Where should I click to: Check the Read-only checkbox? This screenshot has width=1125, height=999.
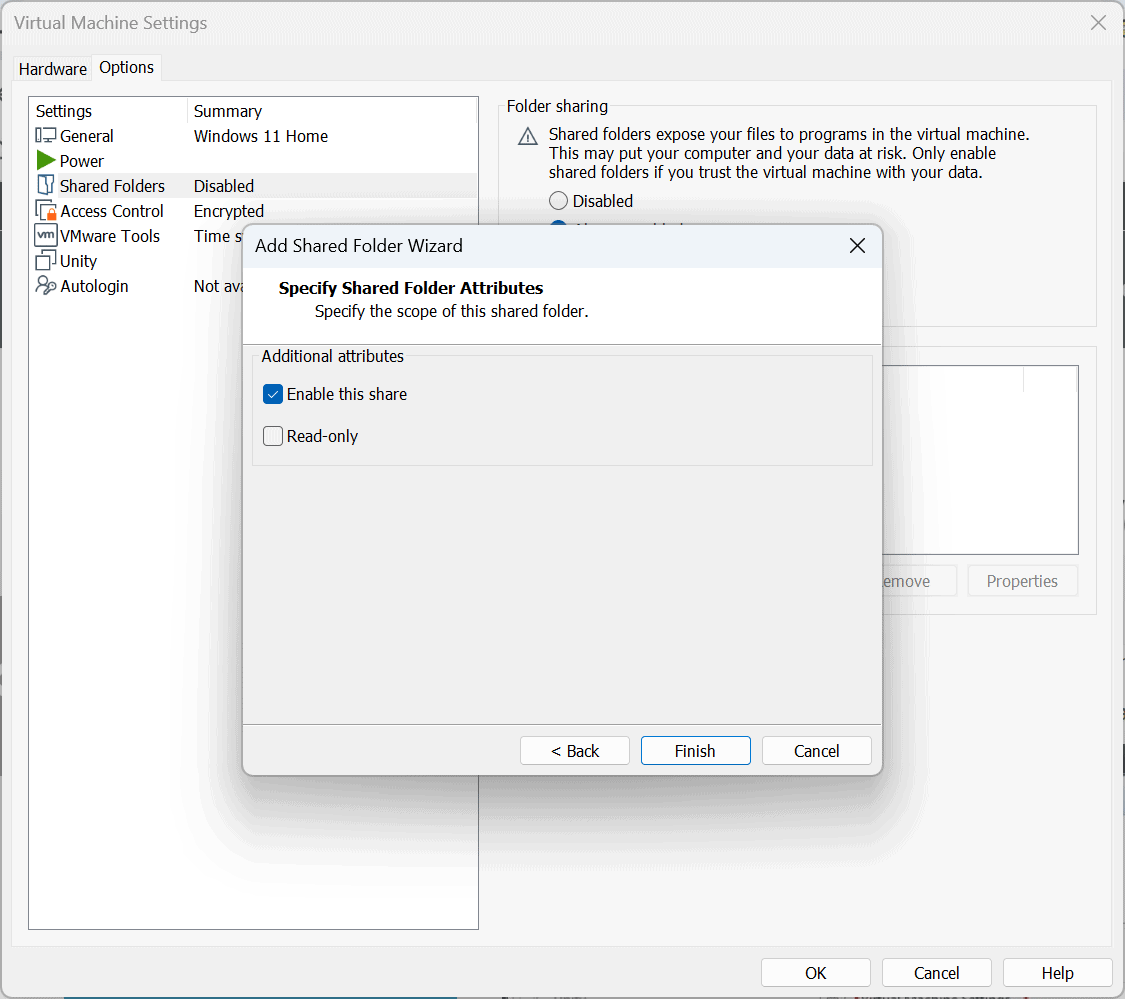coord(273,436)
